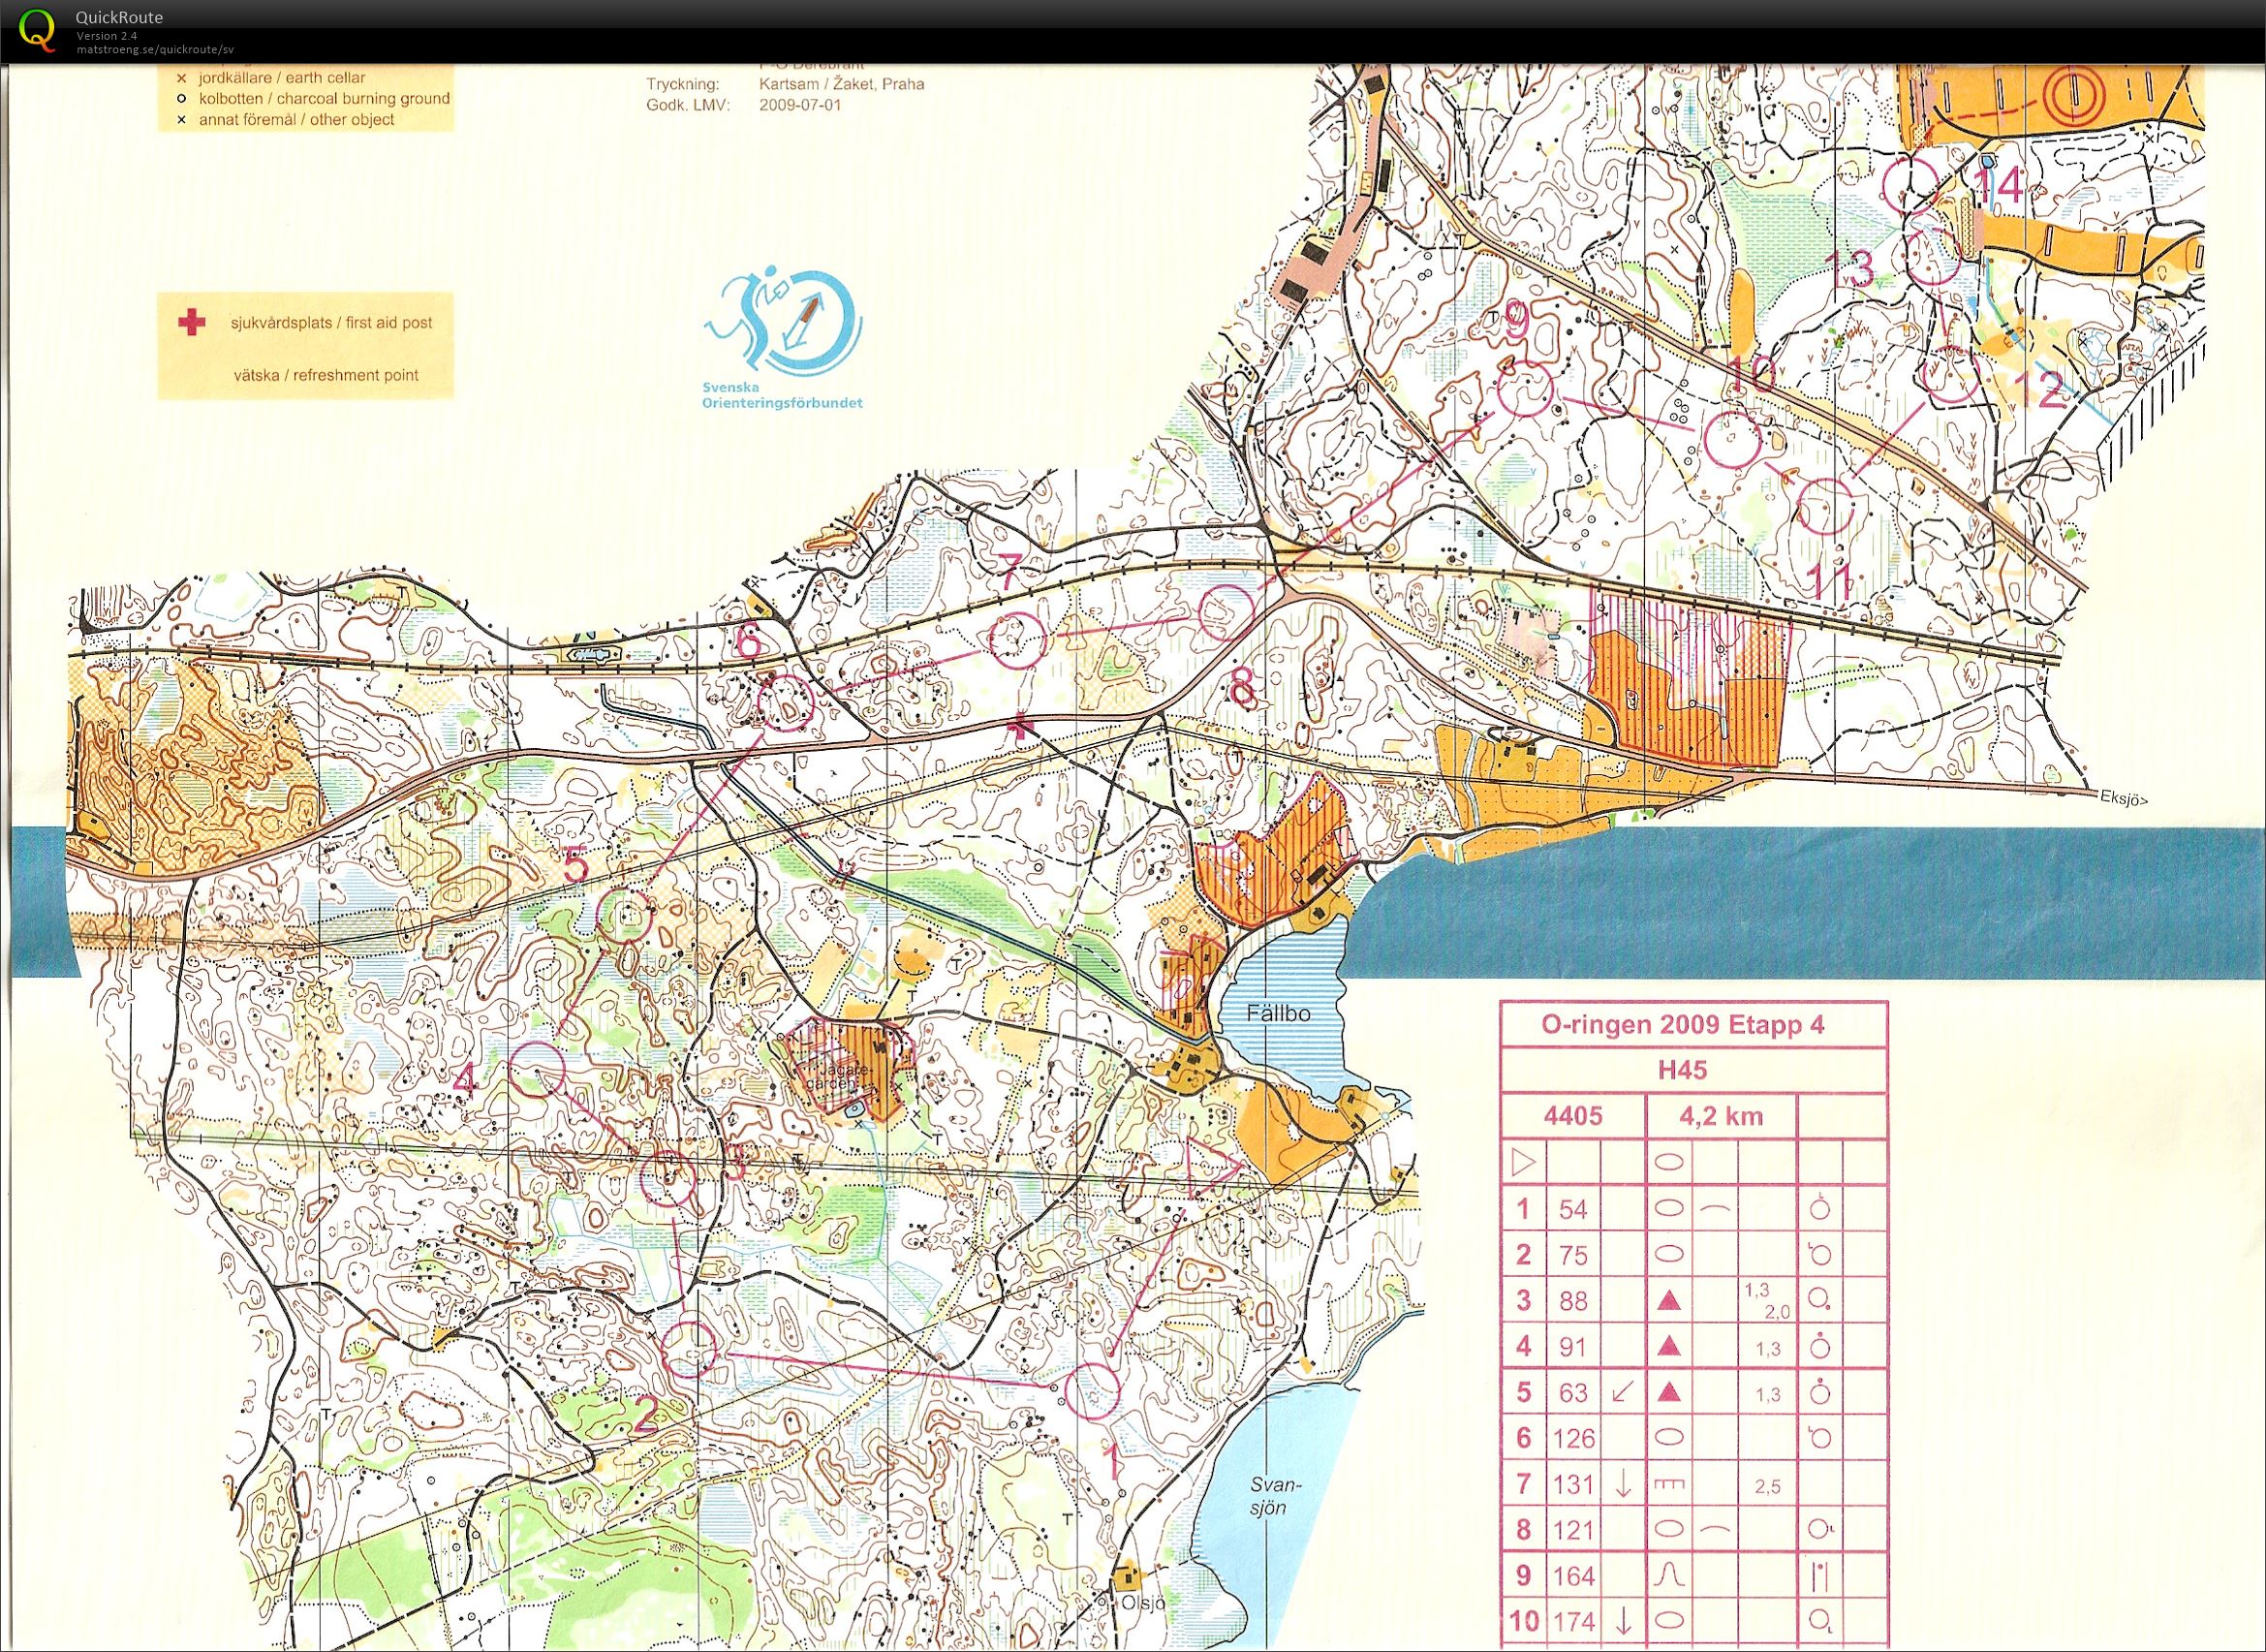The image size is (2266, 1652).
Task: Click control number '12' on the map
Action: (x=2041, y=390)
